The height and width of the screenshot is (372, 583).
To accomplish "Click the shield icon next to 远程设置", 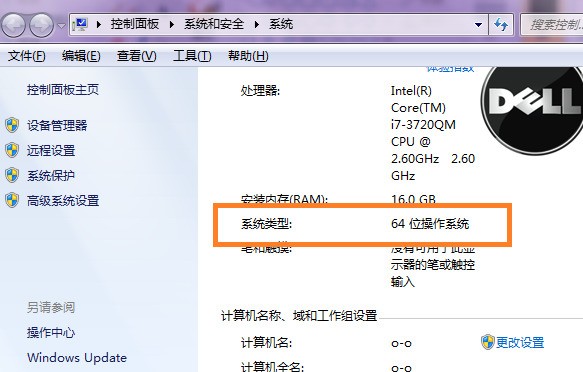I will pos(12,150).
